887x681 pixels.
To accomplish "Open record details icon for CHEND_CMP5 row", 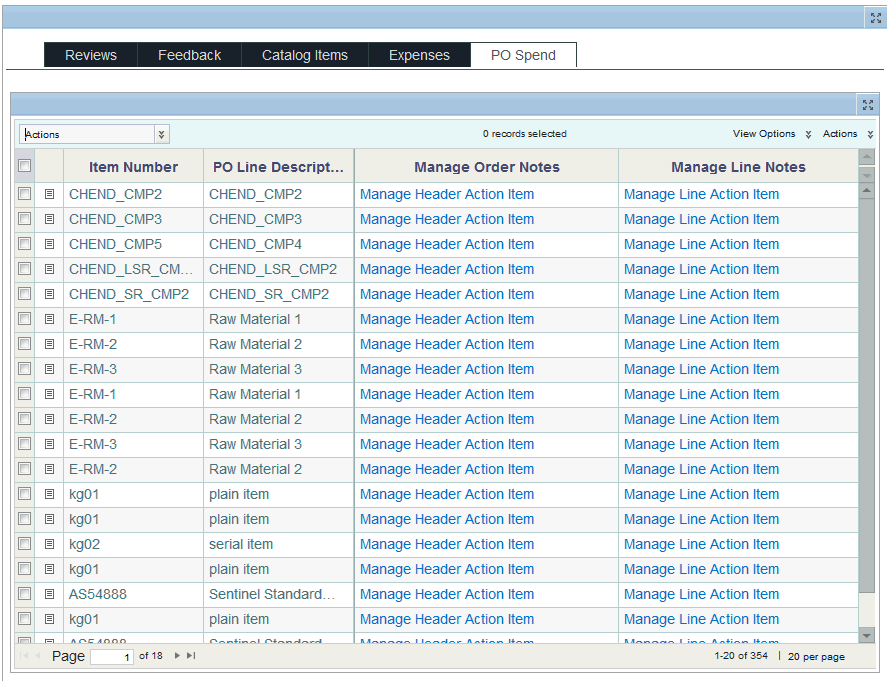I will pyautogui.click(x=49, y=244).
